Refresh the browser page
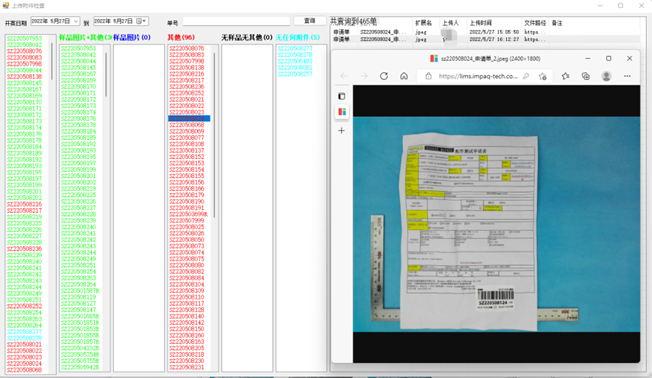Image resolution: width=652 pixels, height=378 pixels. pyautogui.click(x=384, y=76)
